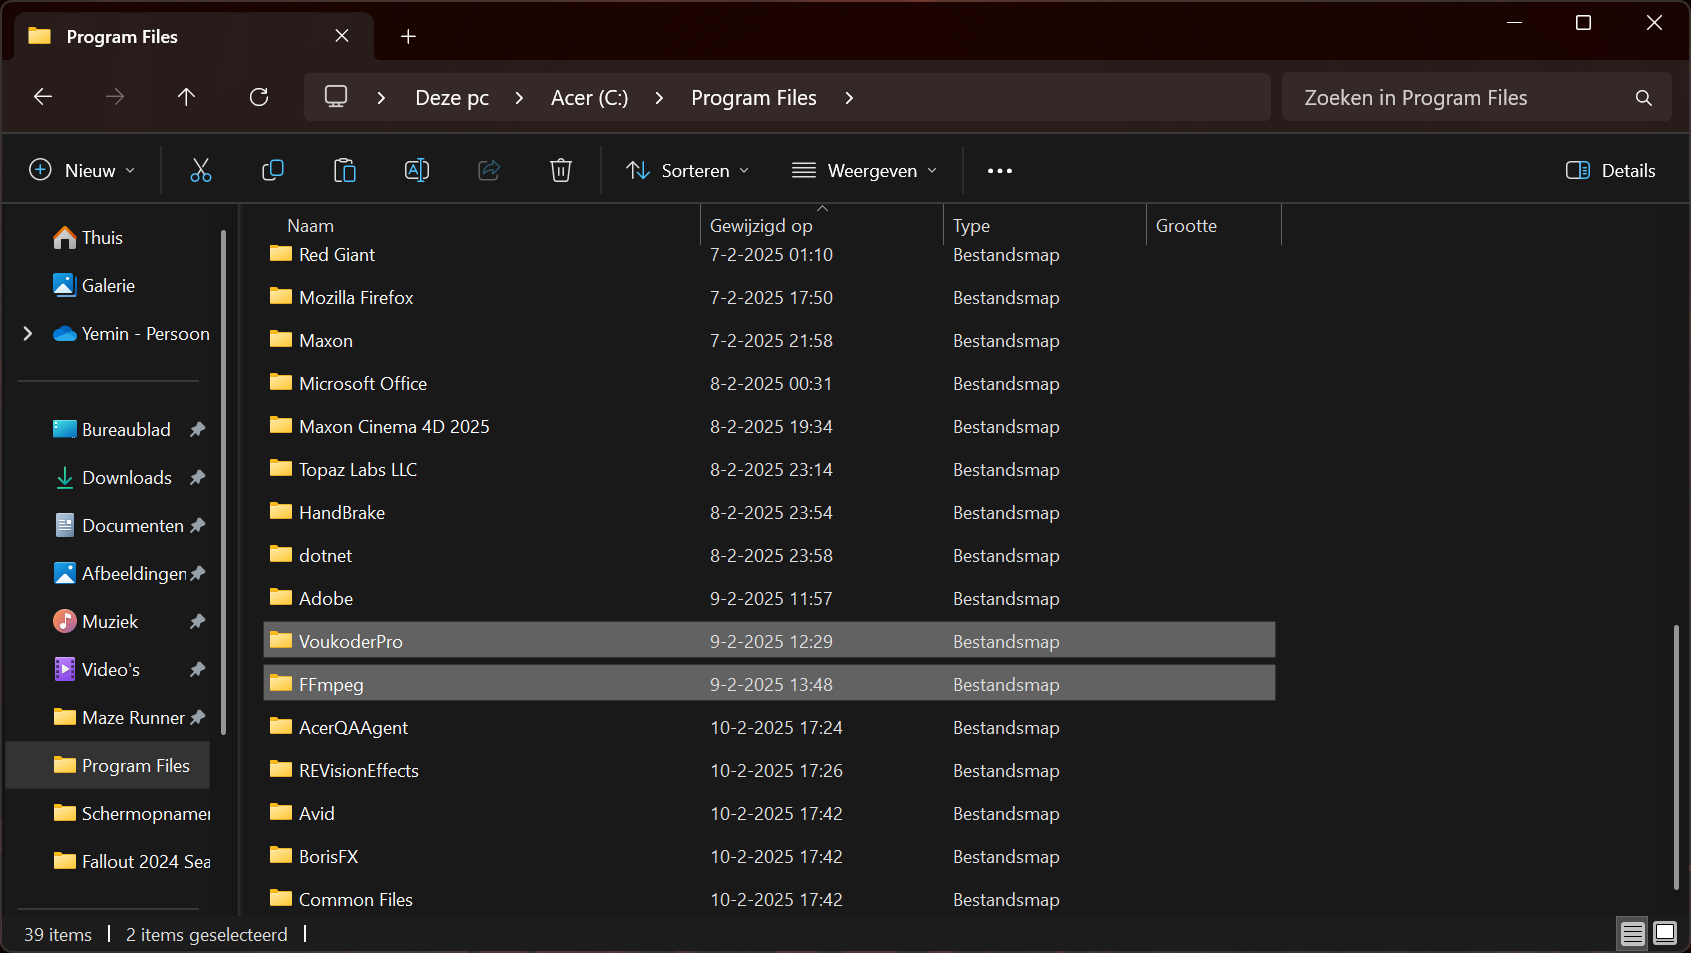Toggle the Details pane

coord(1610,171)
